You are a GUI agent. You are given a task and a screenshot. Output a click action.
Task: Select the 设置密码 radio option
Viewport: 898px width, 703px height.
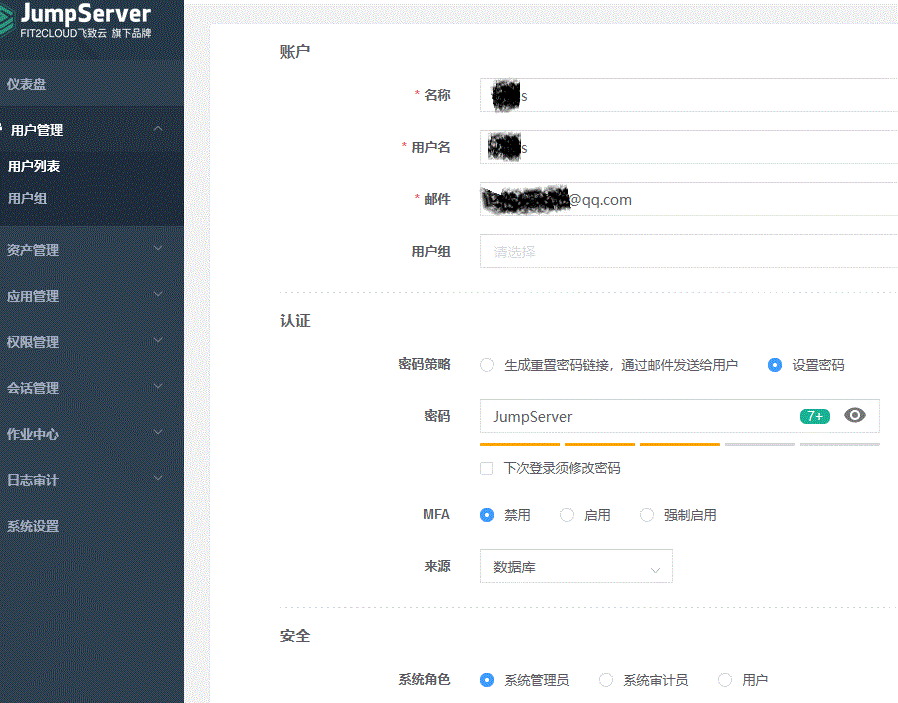pyautogui.click(x=775, y=365)
